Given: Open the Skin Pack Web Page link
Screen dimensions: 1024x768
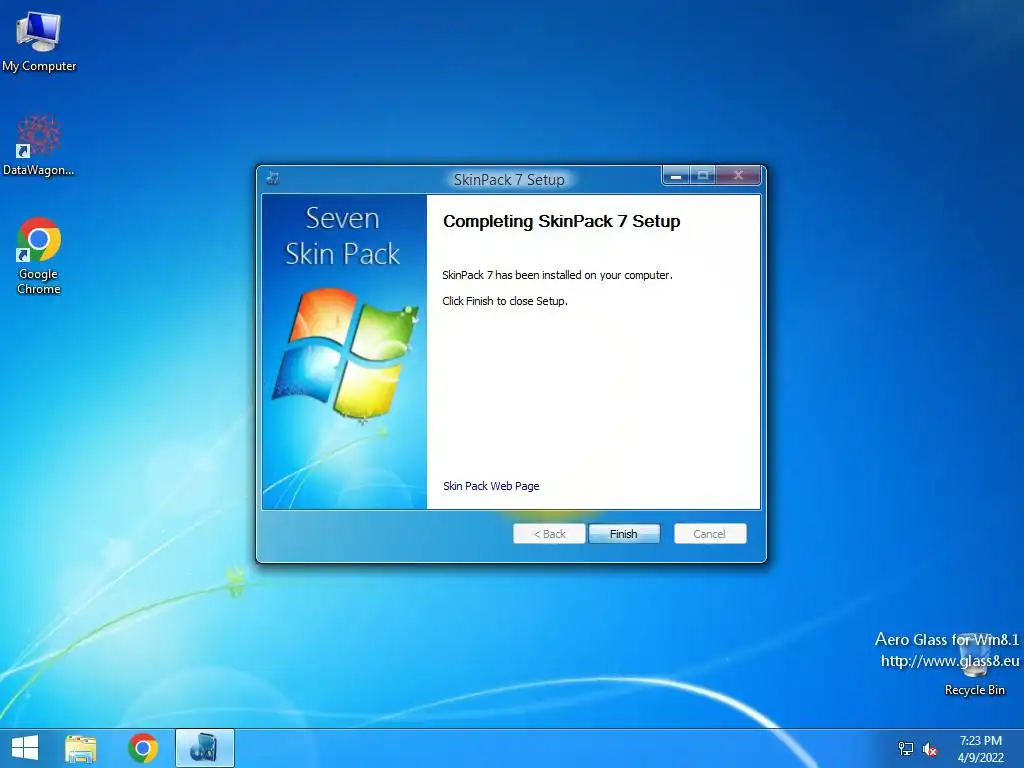Looking at the screenshot, I should coord(491,486).
